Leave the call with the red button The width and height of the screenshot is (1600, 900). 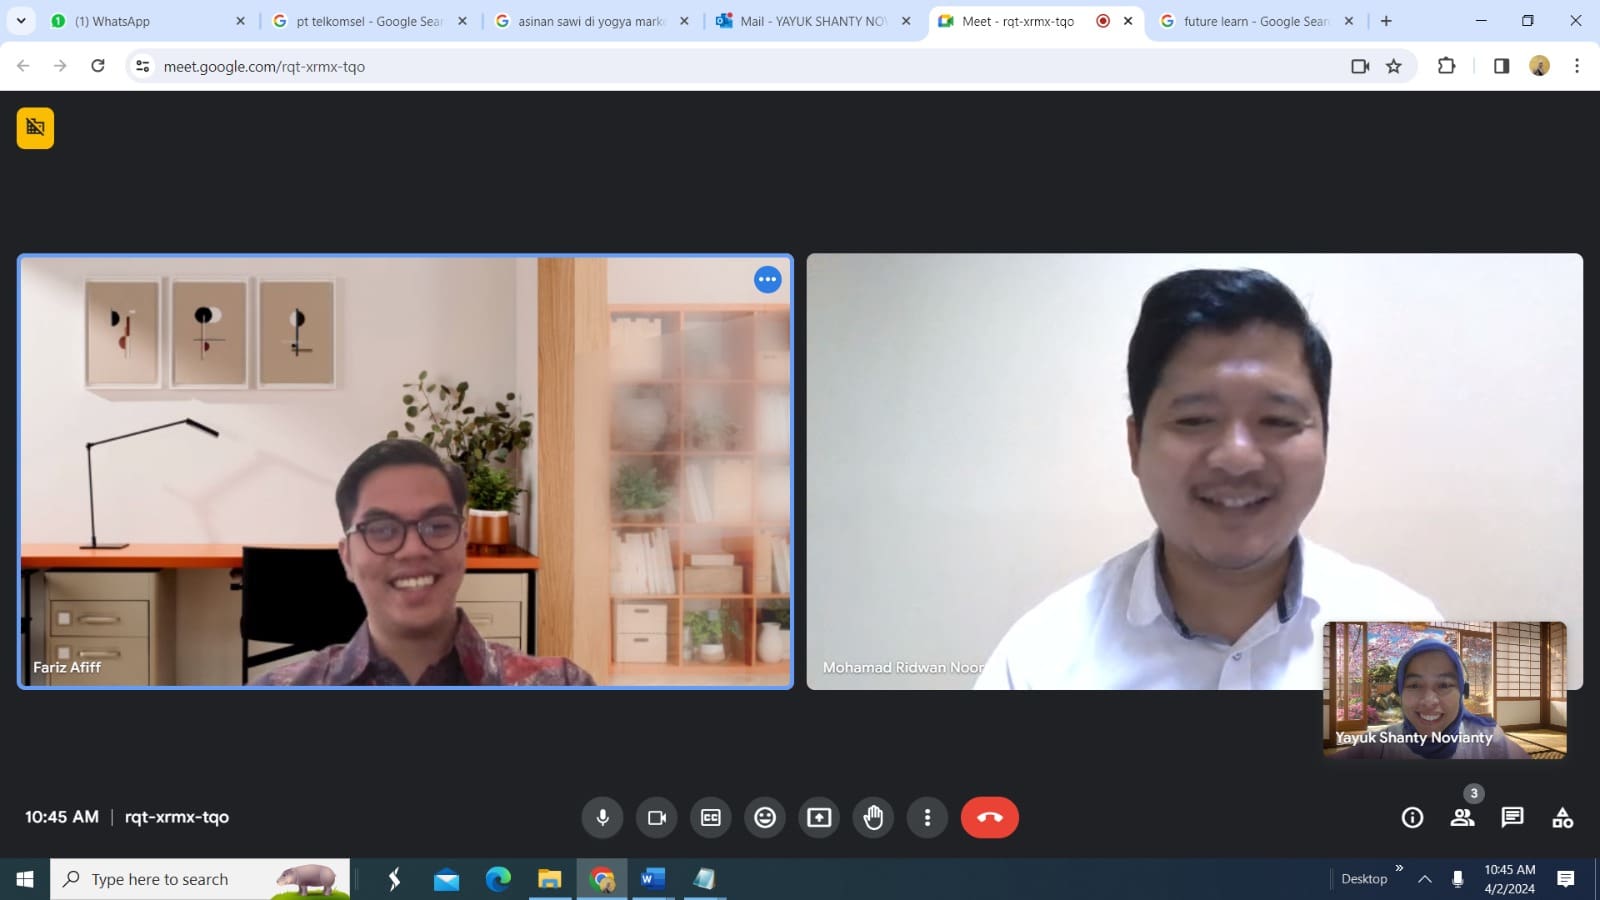[989, 817]
